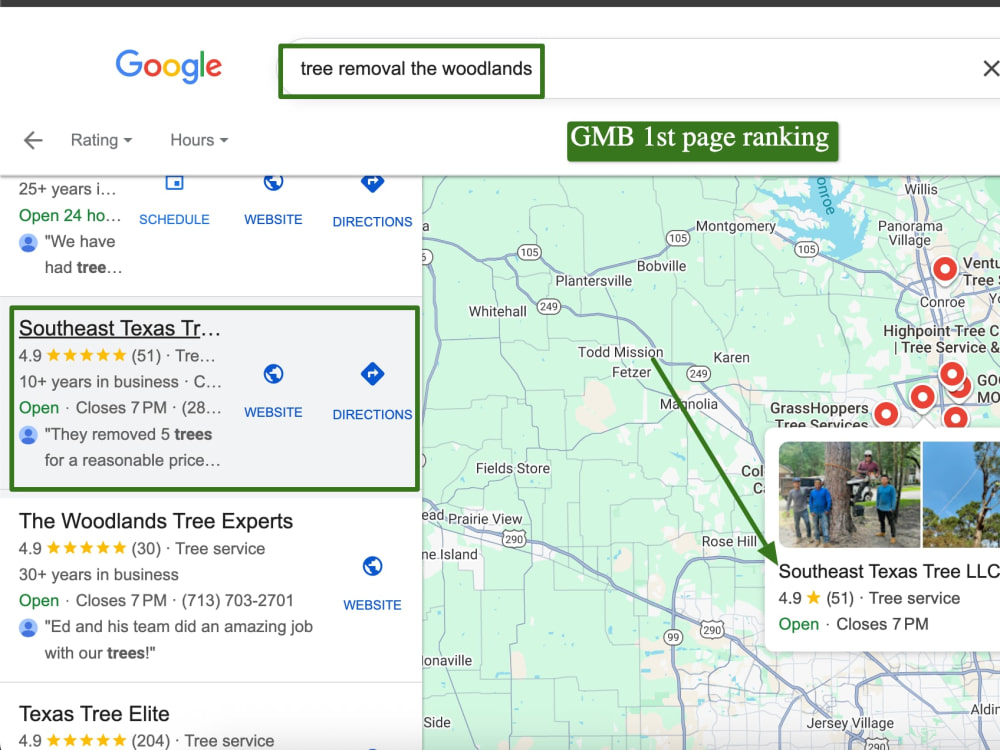This screenshot has height=750, width=1000.
Task: Click WEBSITE label in Open 24 hours listing
Action: [273, 219]
